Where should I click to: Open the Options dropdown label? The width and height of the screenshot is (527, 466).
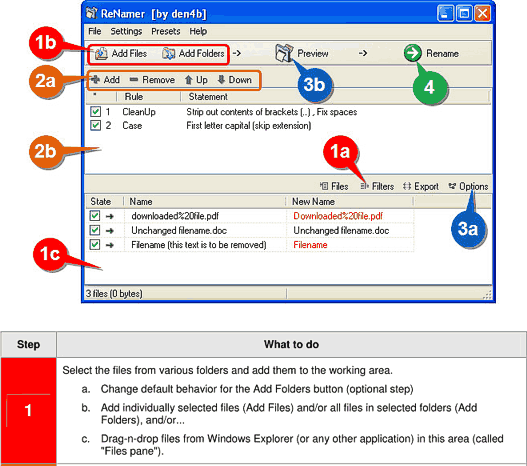[x=474, y=186]
